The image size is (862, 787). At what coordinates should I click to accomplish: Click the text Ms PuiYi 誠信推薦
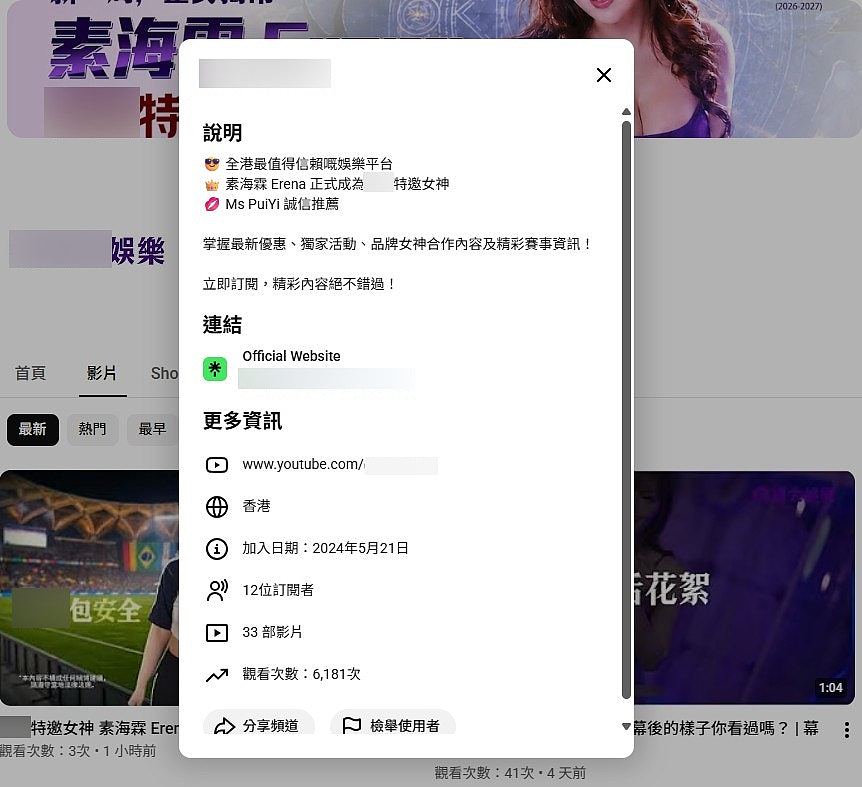click(282, 204)
